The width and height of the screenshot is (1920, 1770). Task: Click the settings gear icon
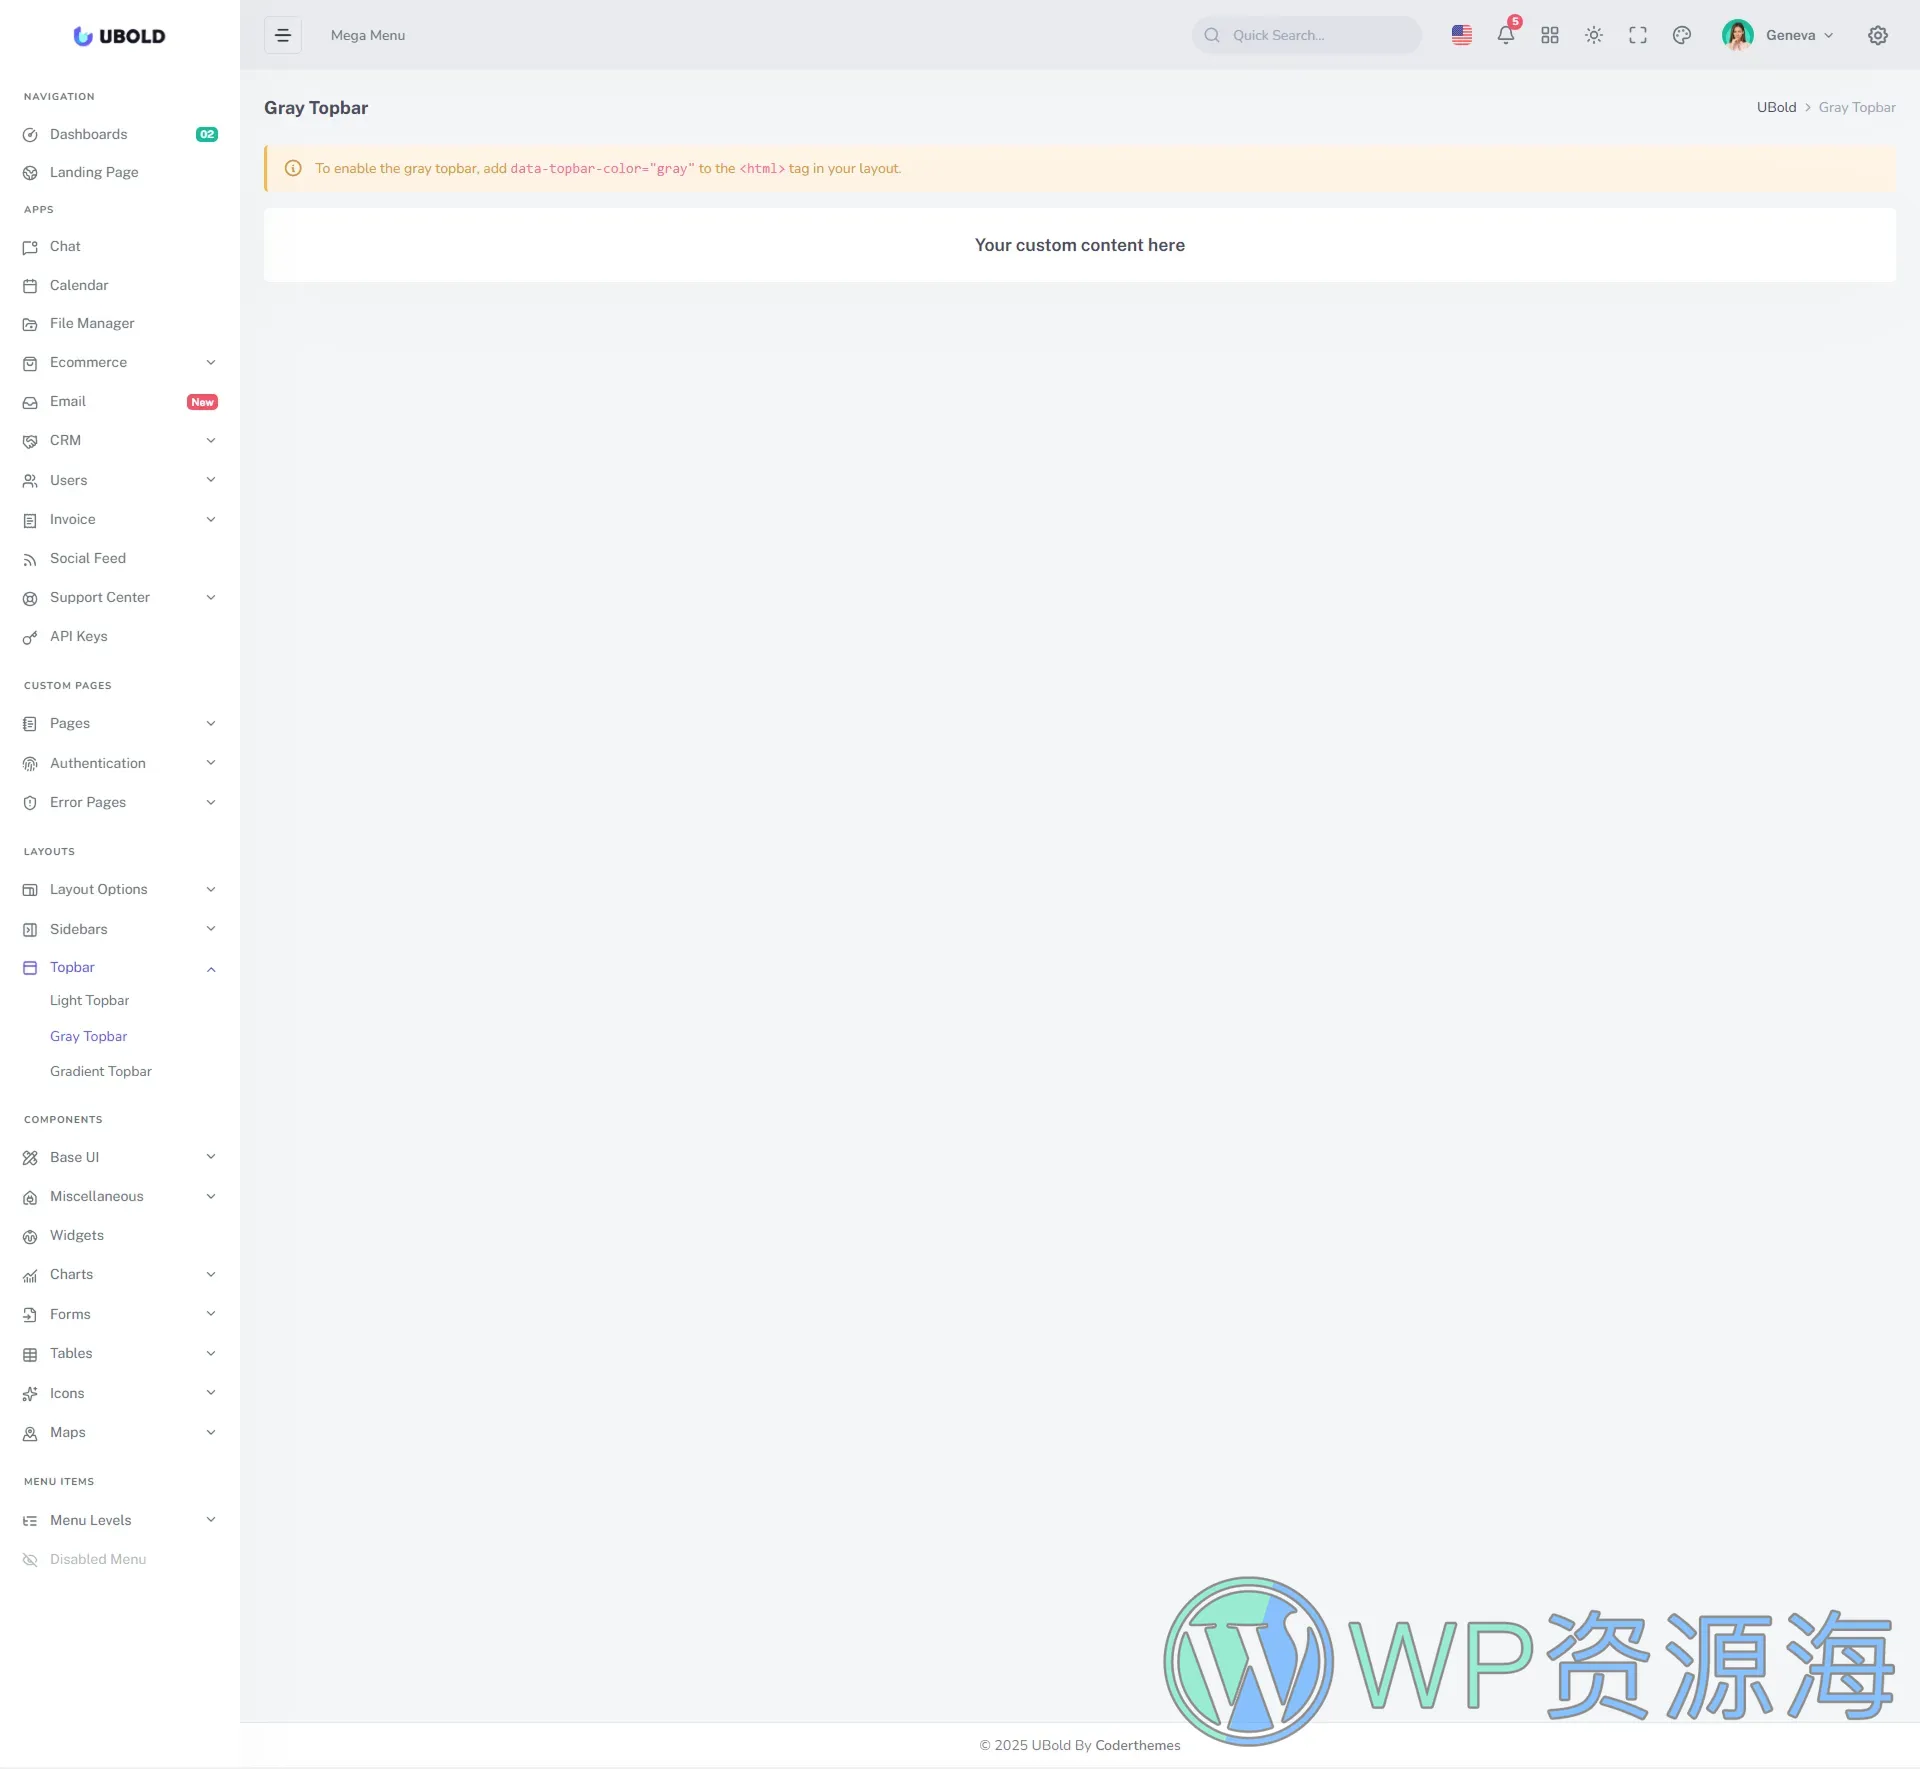click(x=1878, y=35)
